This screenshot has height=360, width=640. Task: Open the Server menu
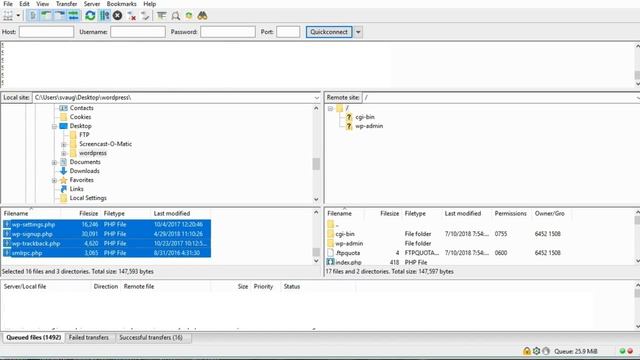pos(92,4)
